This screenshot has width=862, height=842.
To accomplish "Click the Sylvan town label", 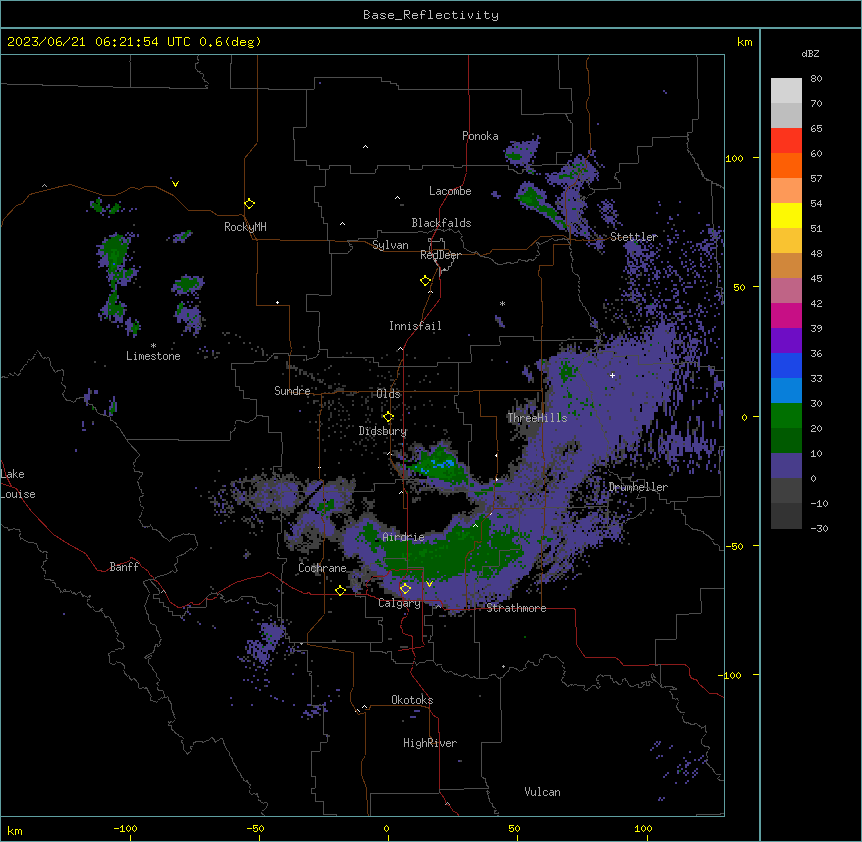I will click(x=390, y=245).
